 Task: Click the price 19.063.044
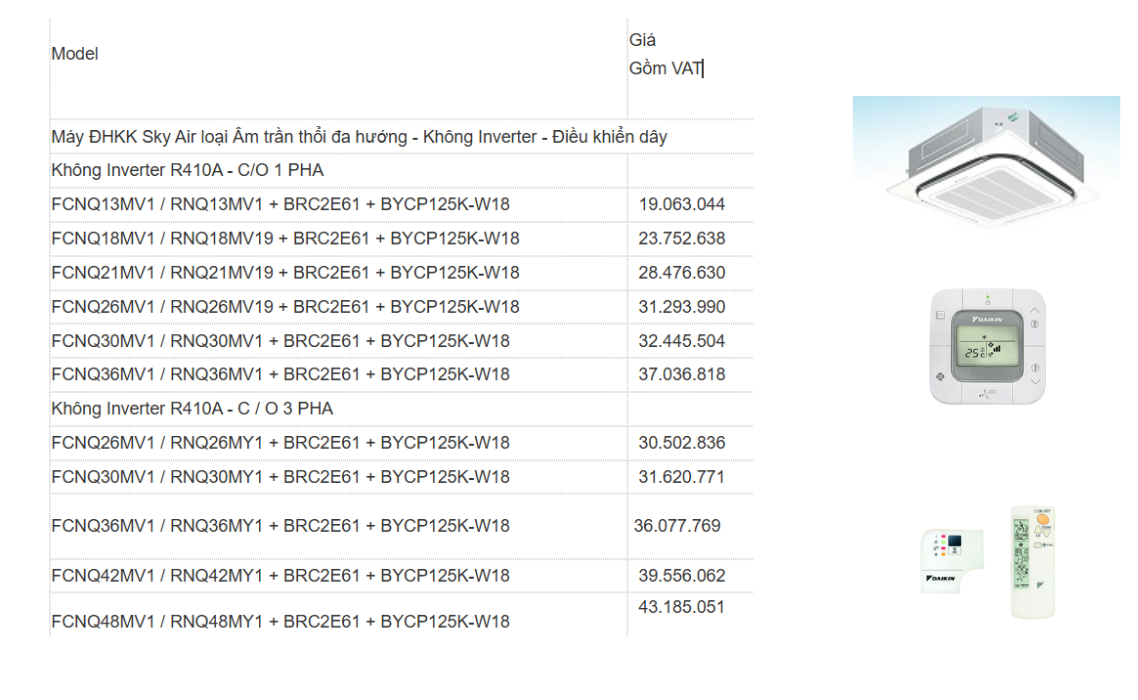tap(681, 205)
